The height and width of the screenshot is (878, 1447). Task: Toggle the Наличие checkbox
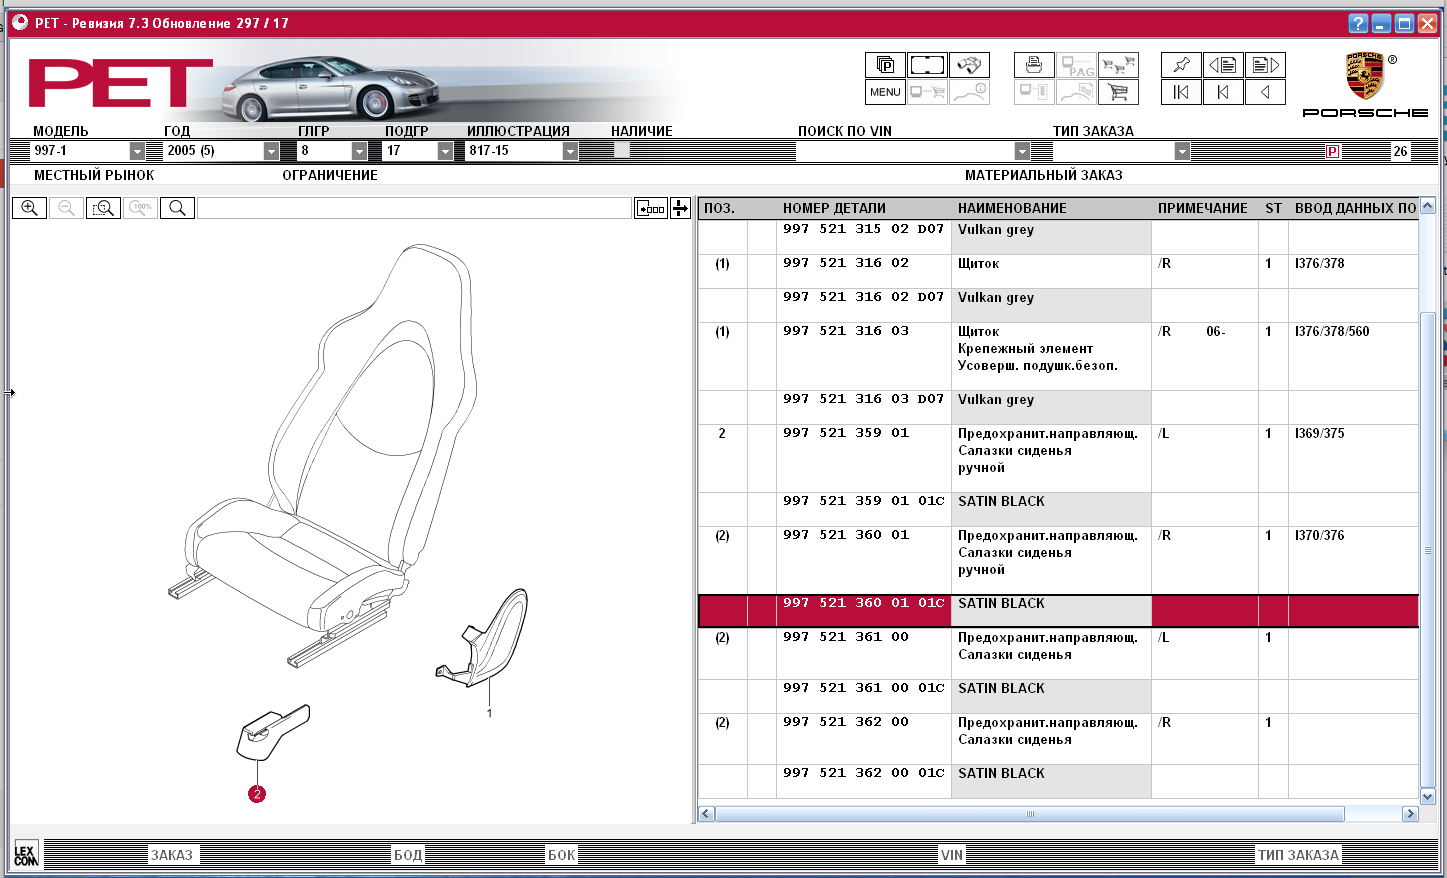[622, 150]
